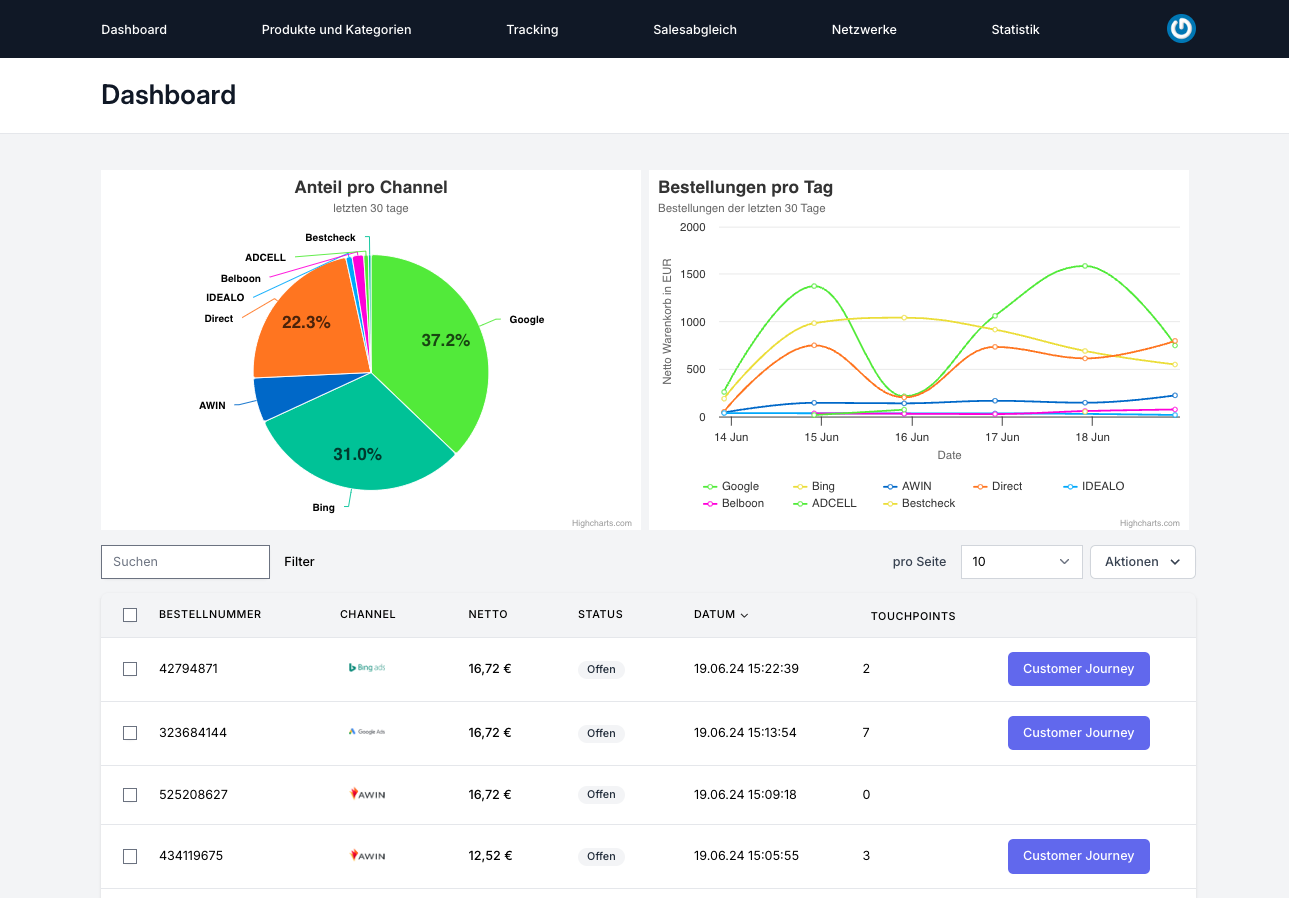Click IDEALO label on pie chart
The image size is (1289, 898).
[225, 298]
